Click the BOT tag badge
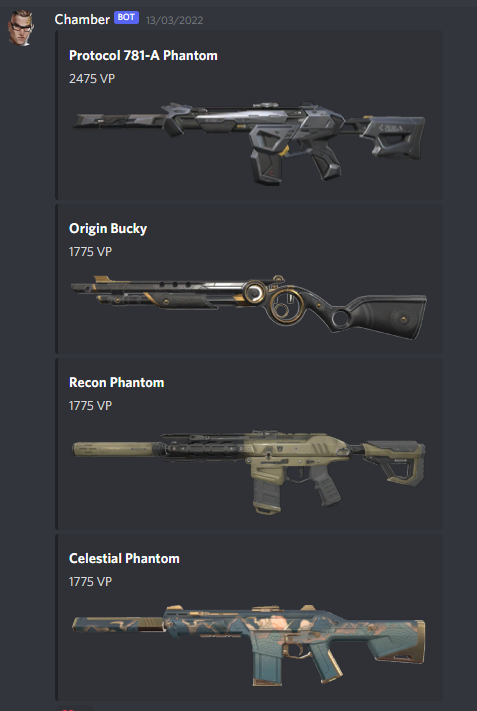This screenshot has width=477, height=711. point(127,18)
